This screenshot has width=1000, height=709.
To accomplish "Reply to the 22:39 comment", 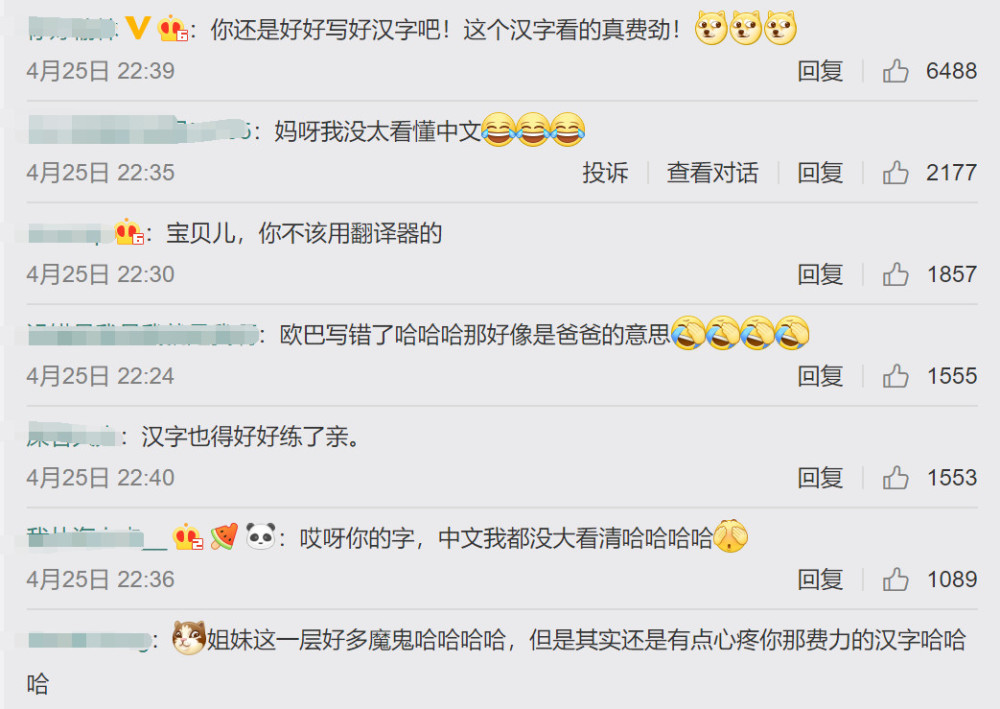I will (x=820, y=71).
